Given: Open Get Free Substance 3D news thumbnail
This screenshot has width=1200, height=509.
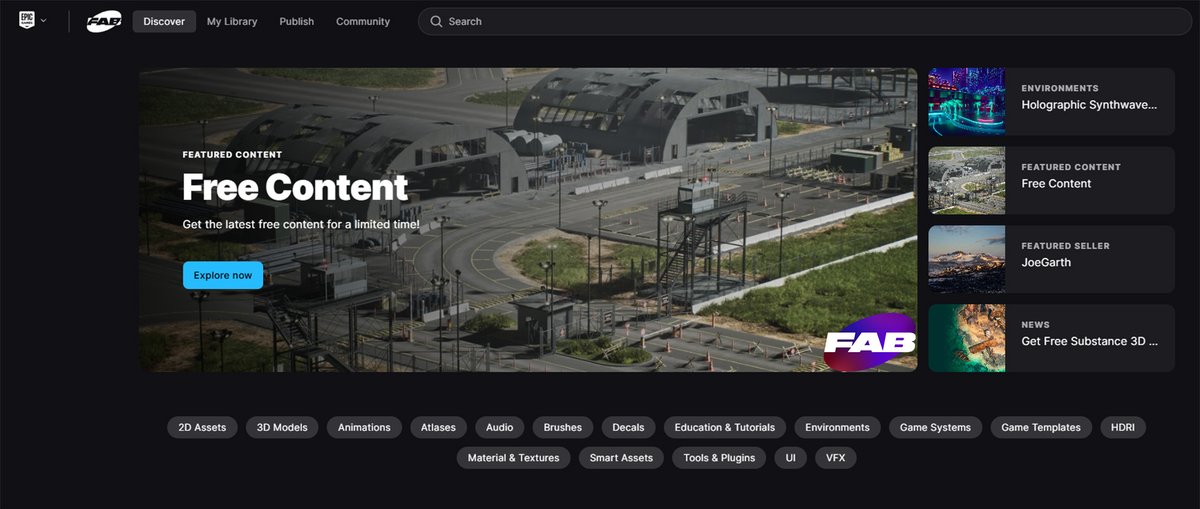Looking at the screenshot, I should pos(967,338).
